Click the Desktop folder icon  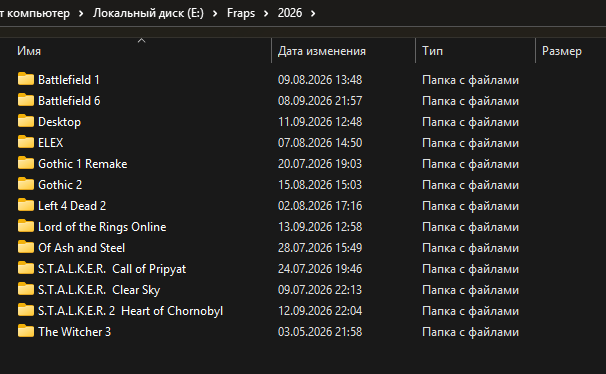click(x=26, y=121)
